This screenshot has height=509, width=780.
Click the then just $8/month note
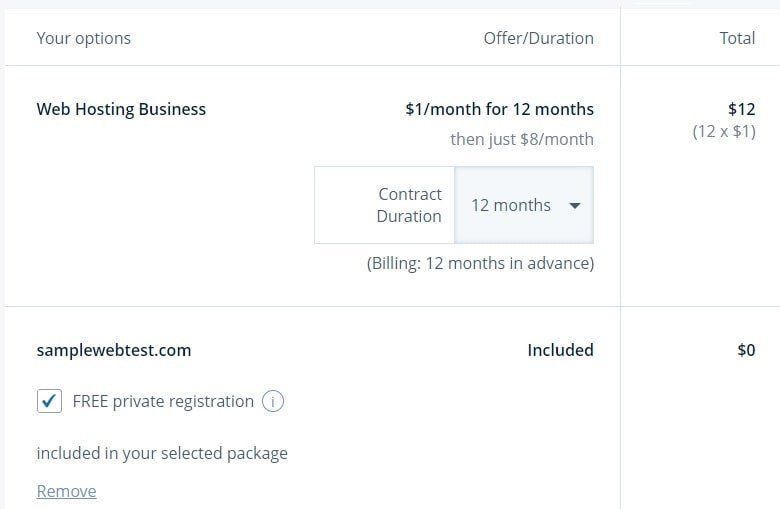[522, 139]
